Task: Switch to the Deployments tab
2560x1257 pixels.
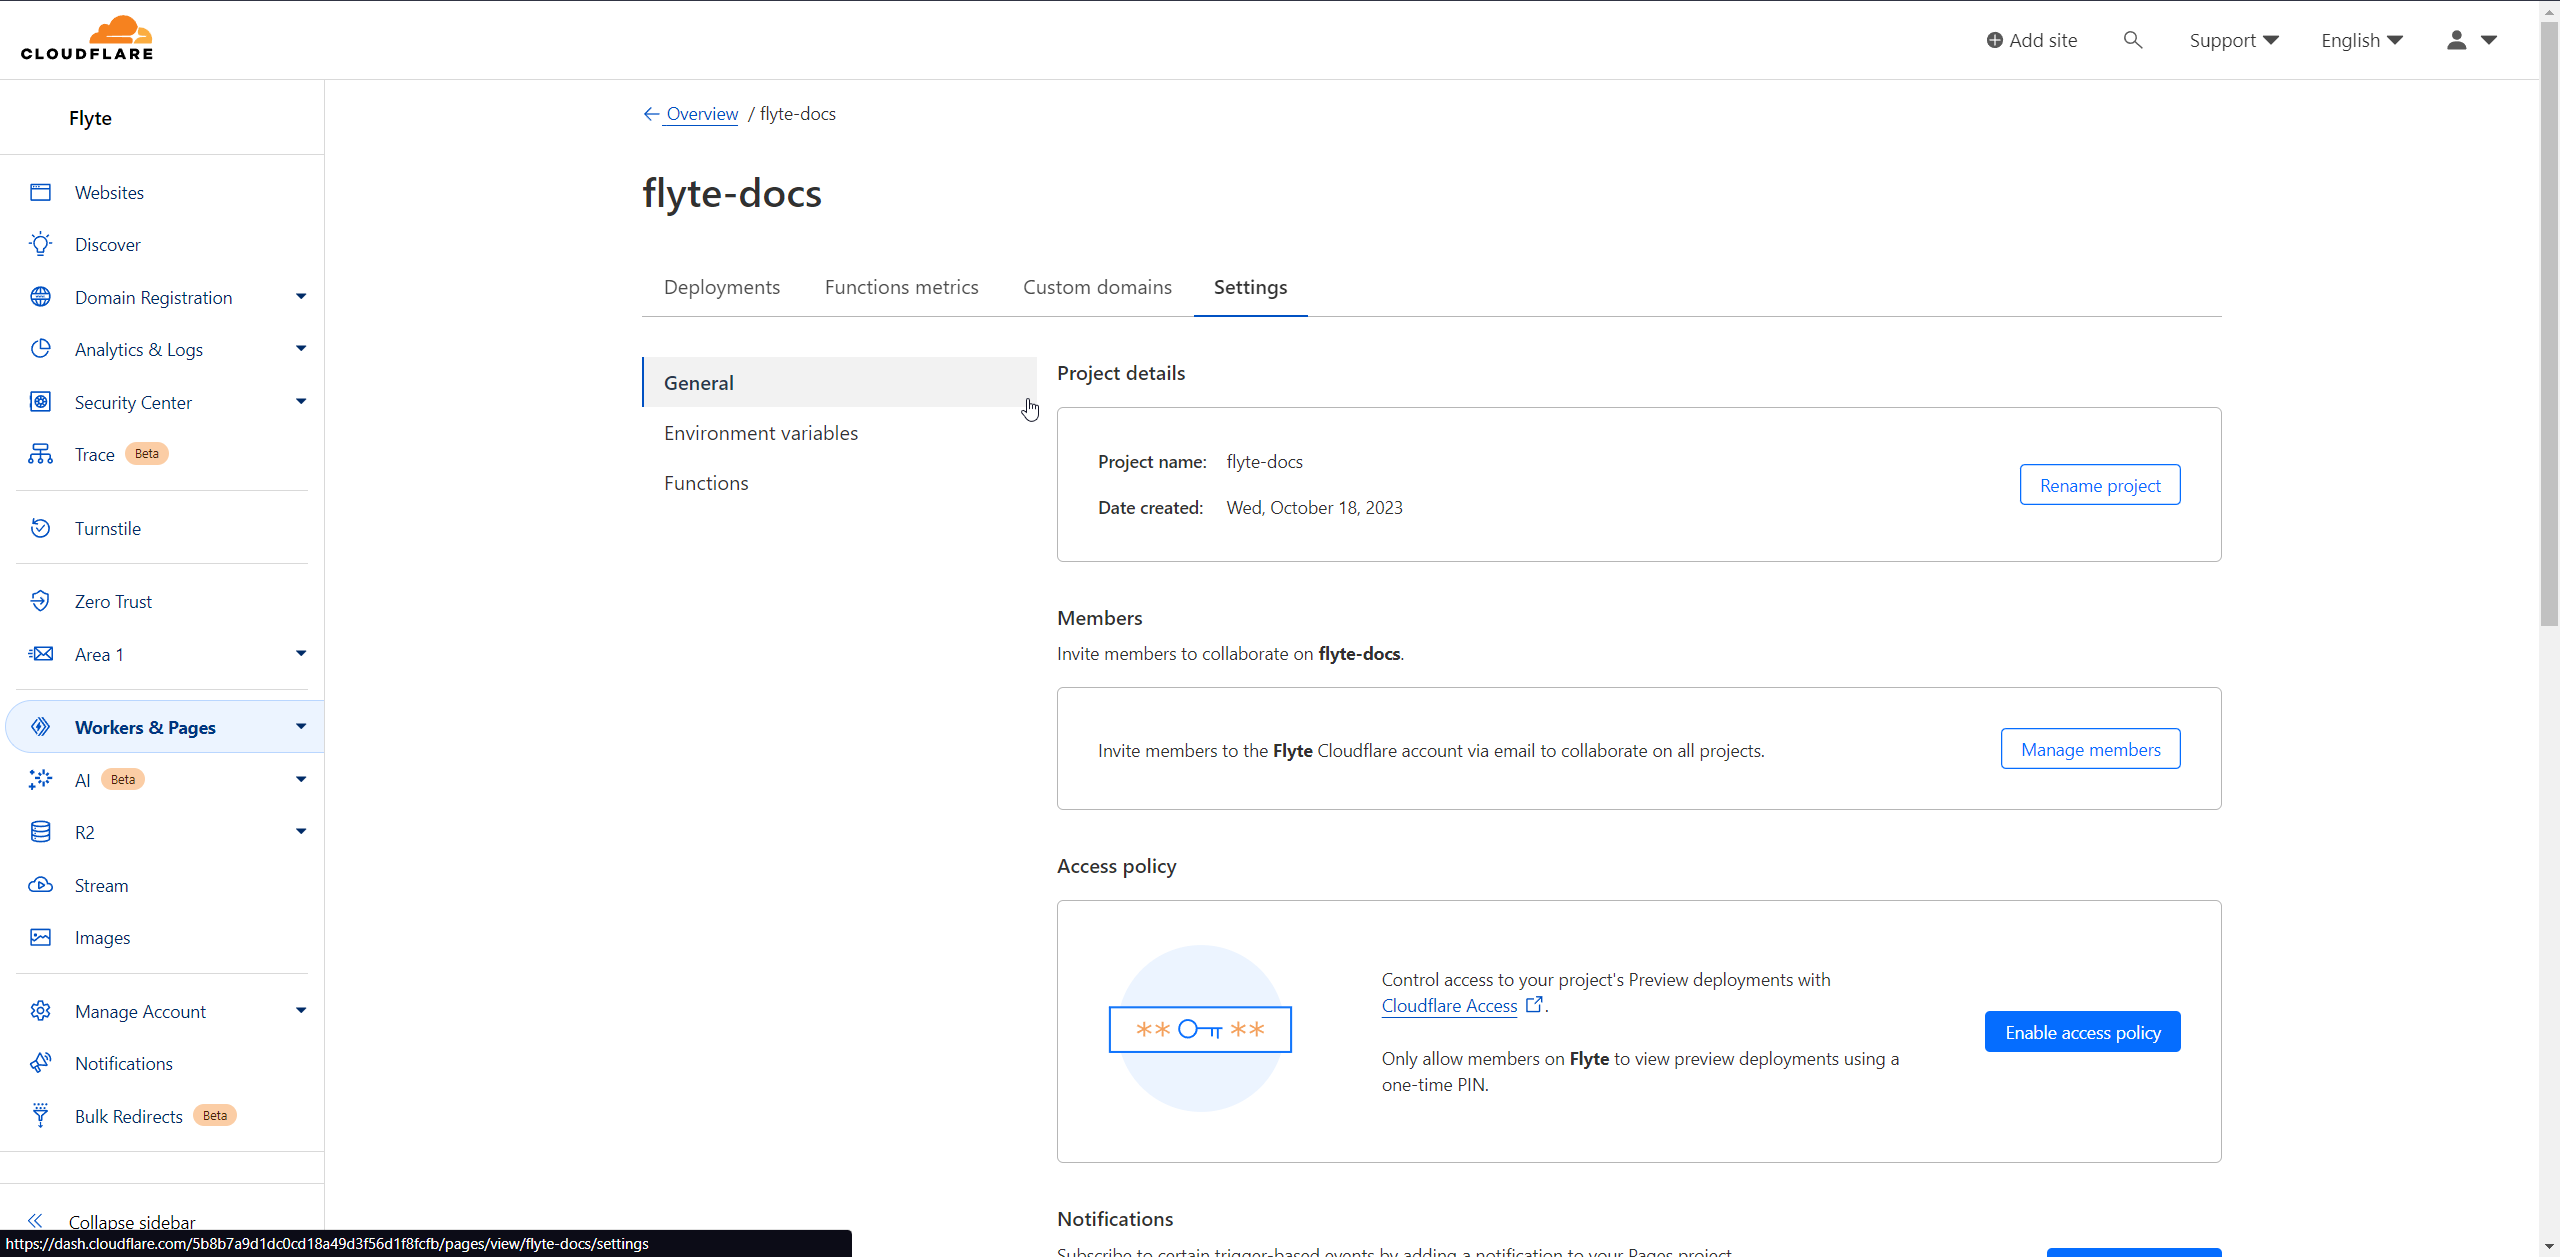Action: point(721,287)
